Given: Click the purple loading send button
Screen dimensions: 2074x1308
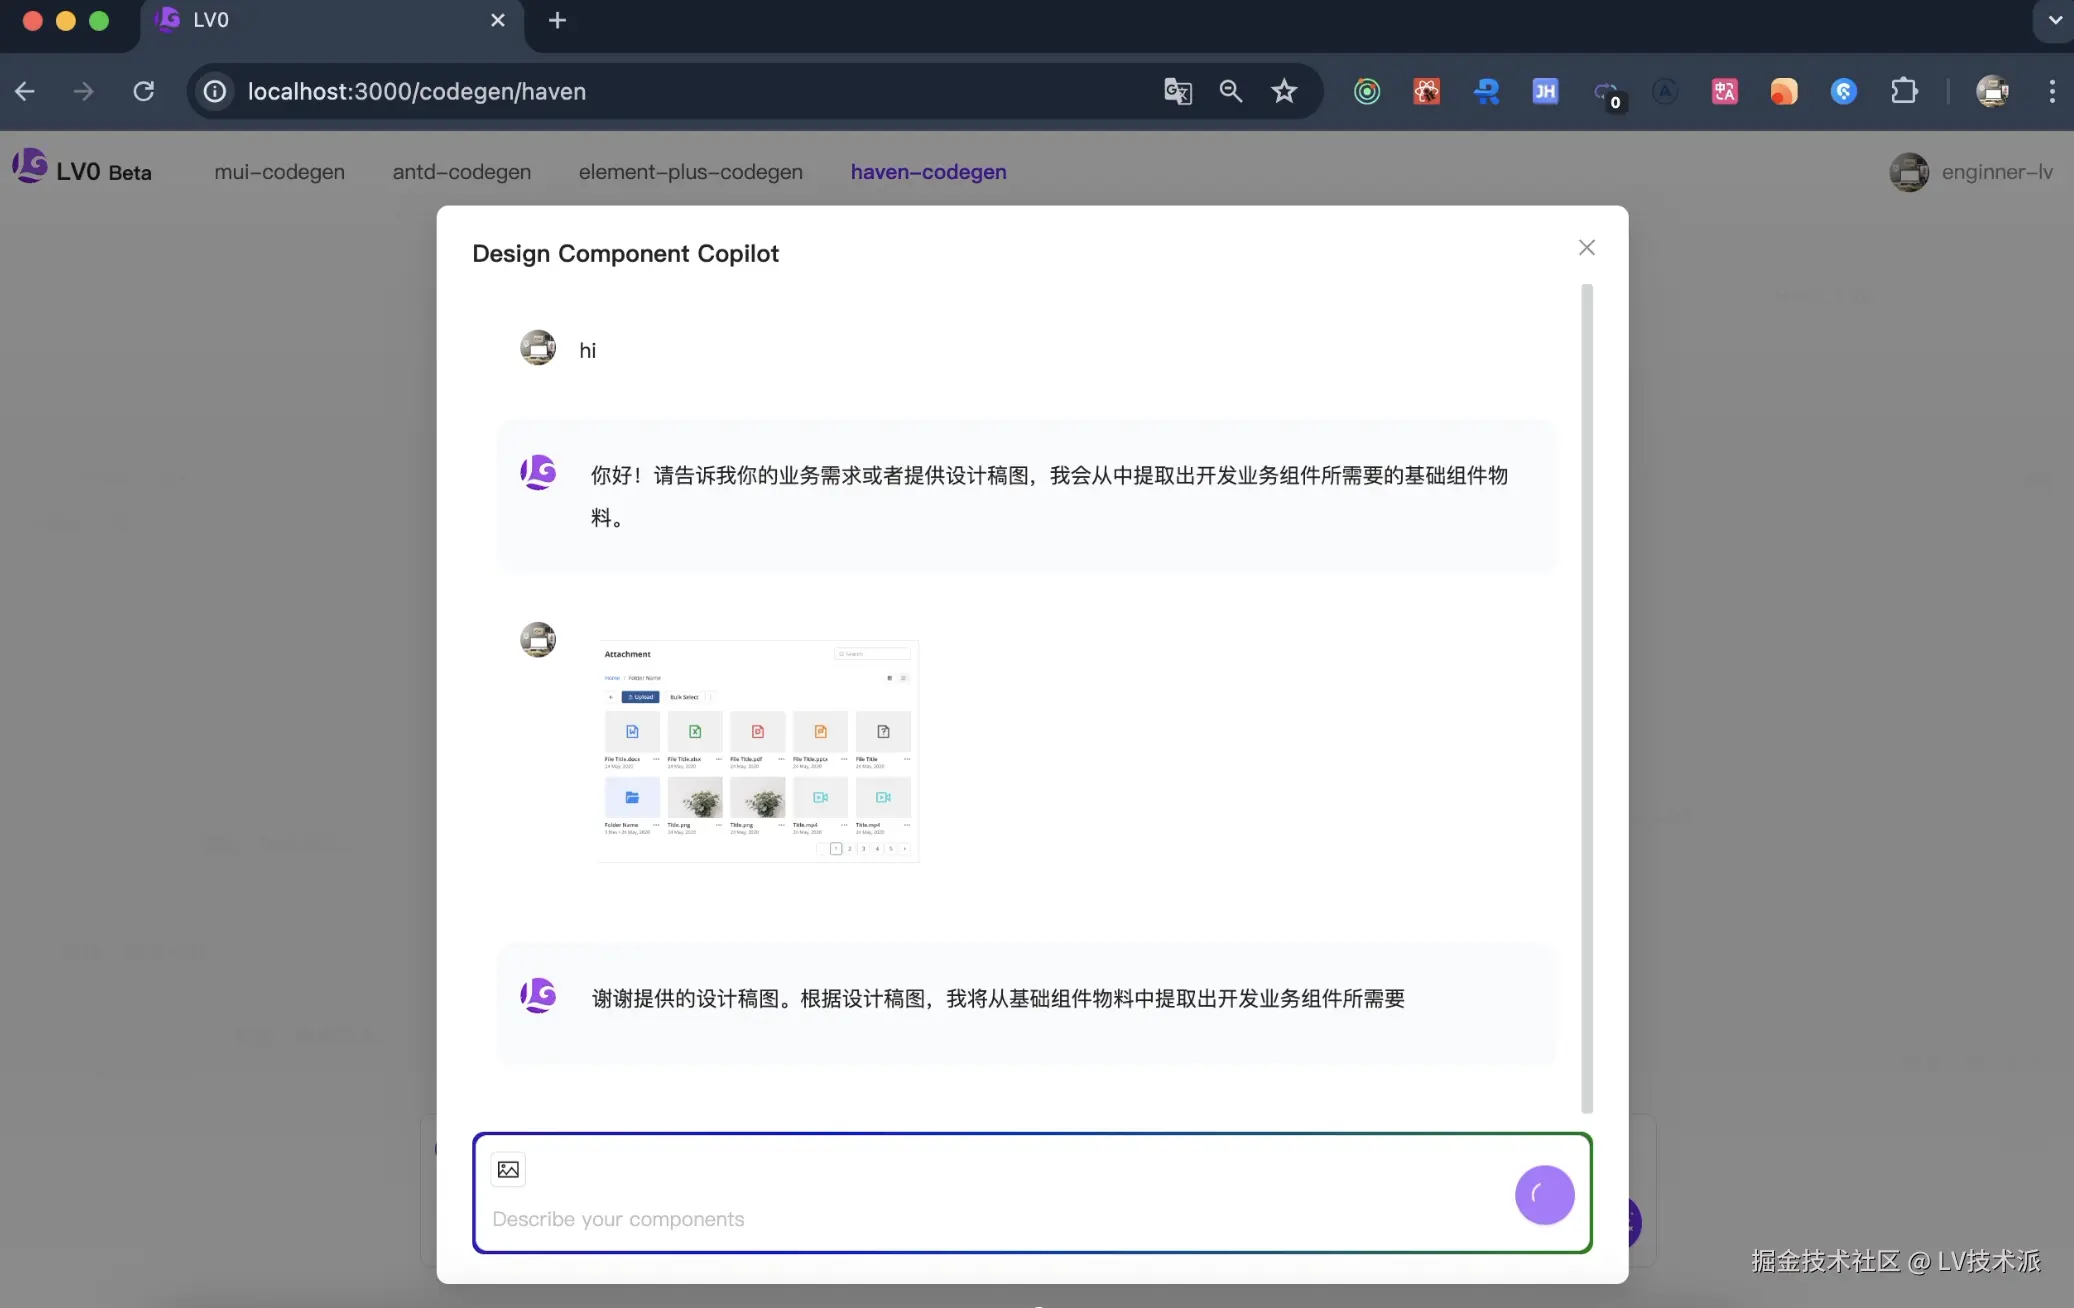Looking at the screenshot, I should tap(1544, 1194).
